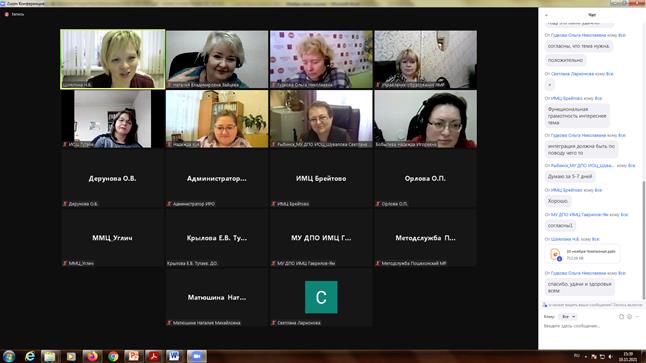Open Zoom from the Windows taskbar
This screenshot has height=363, width=646.
point(197,356)
